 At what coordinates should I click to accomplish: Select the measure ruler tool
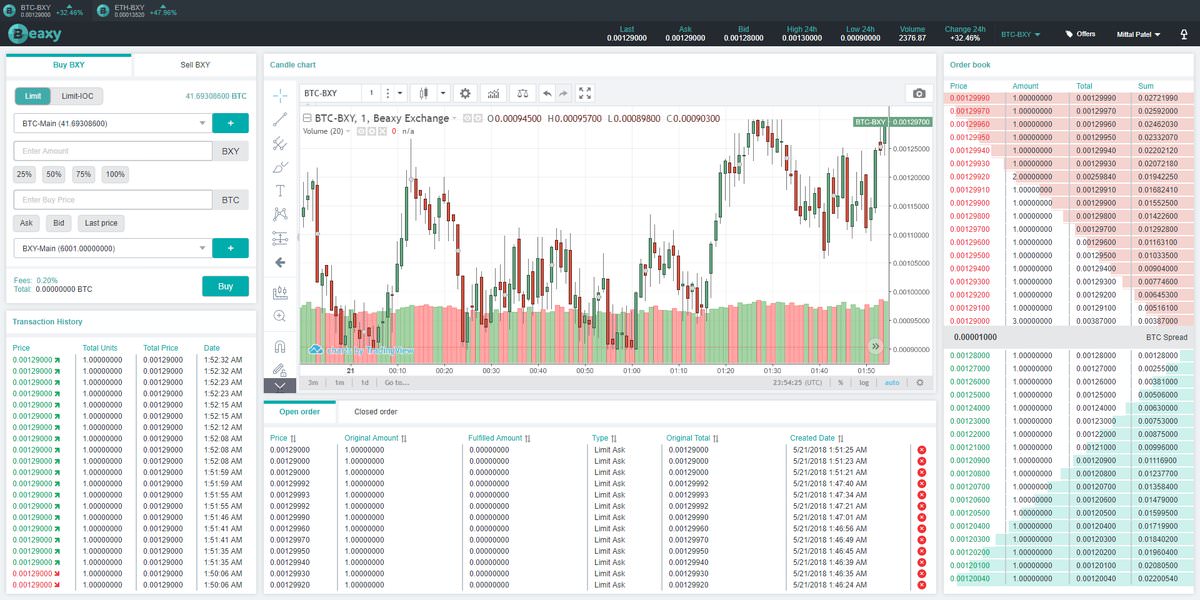(x=280, y=292)
